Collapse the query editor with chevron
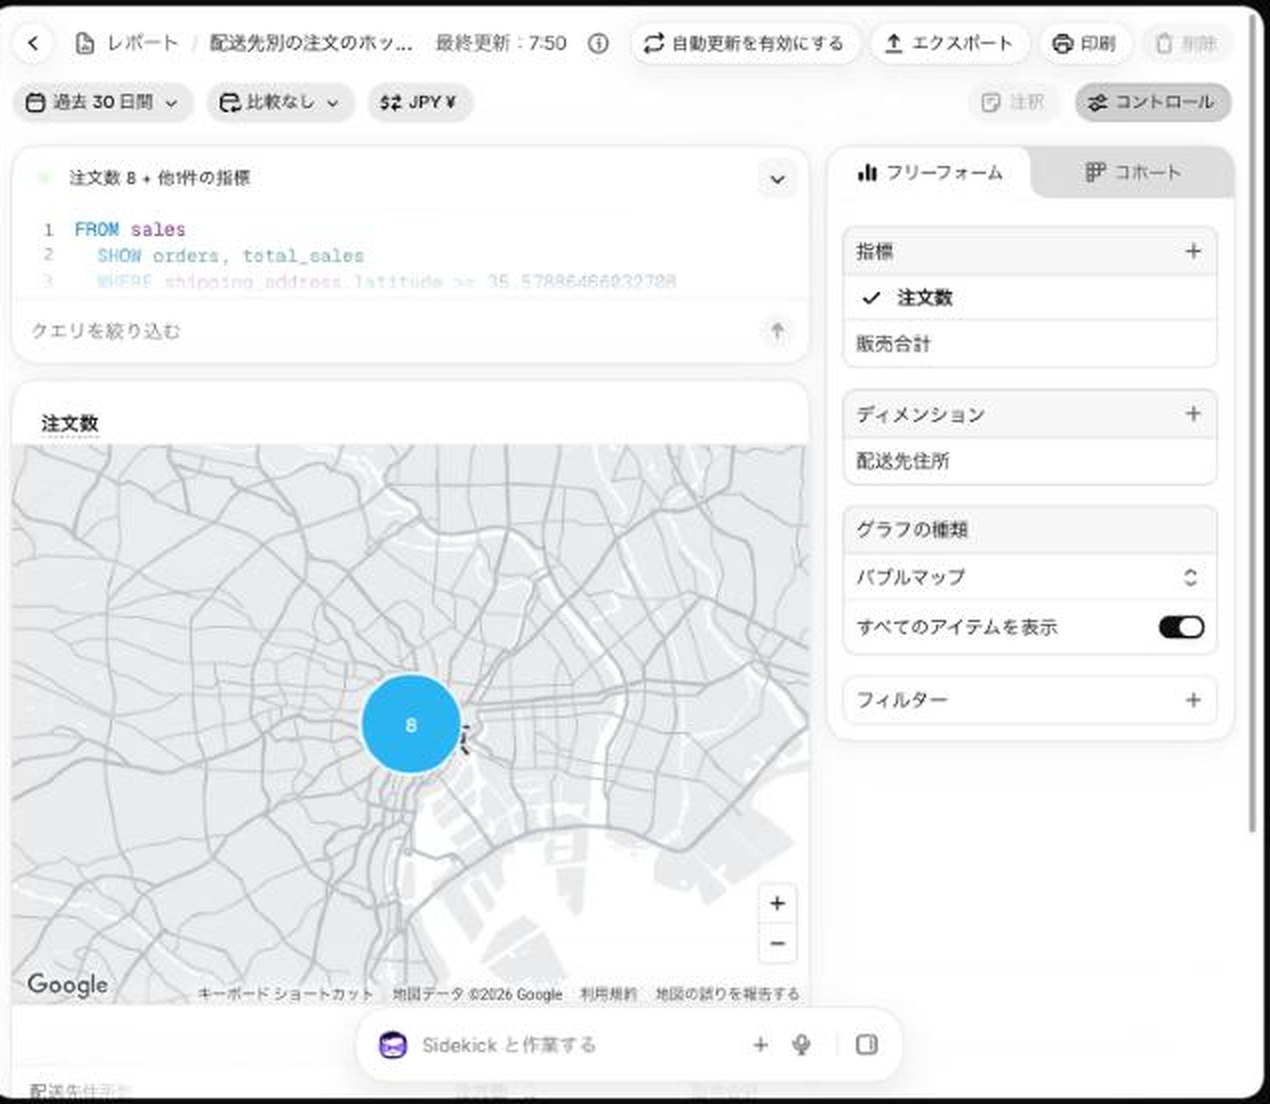 coord(777,180)
